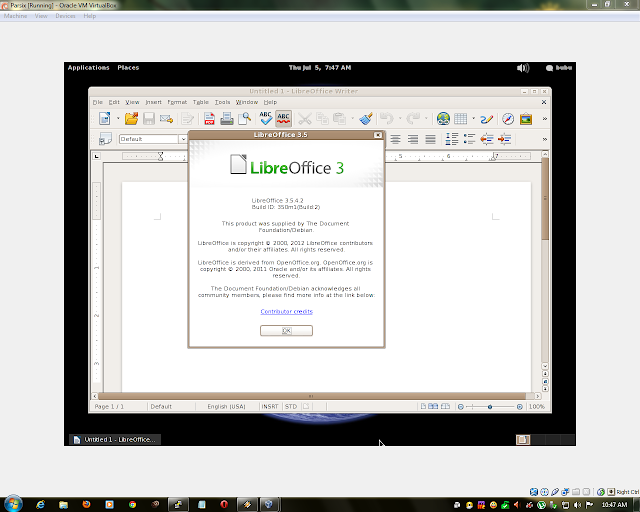Click the Export as PDF toolbar icon
The width and height of the screenshot is (640, 512).
pos(209,119)
